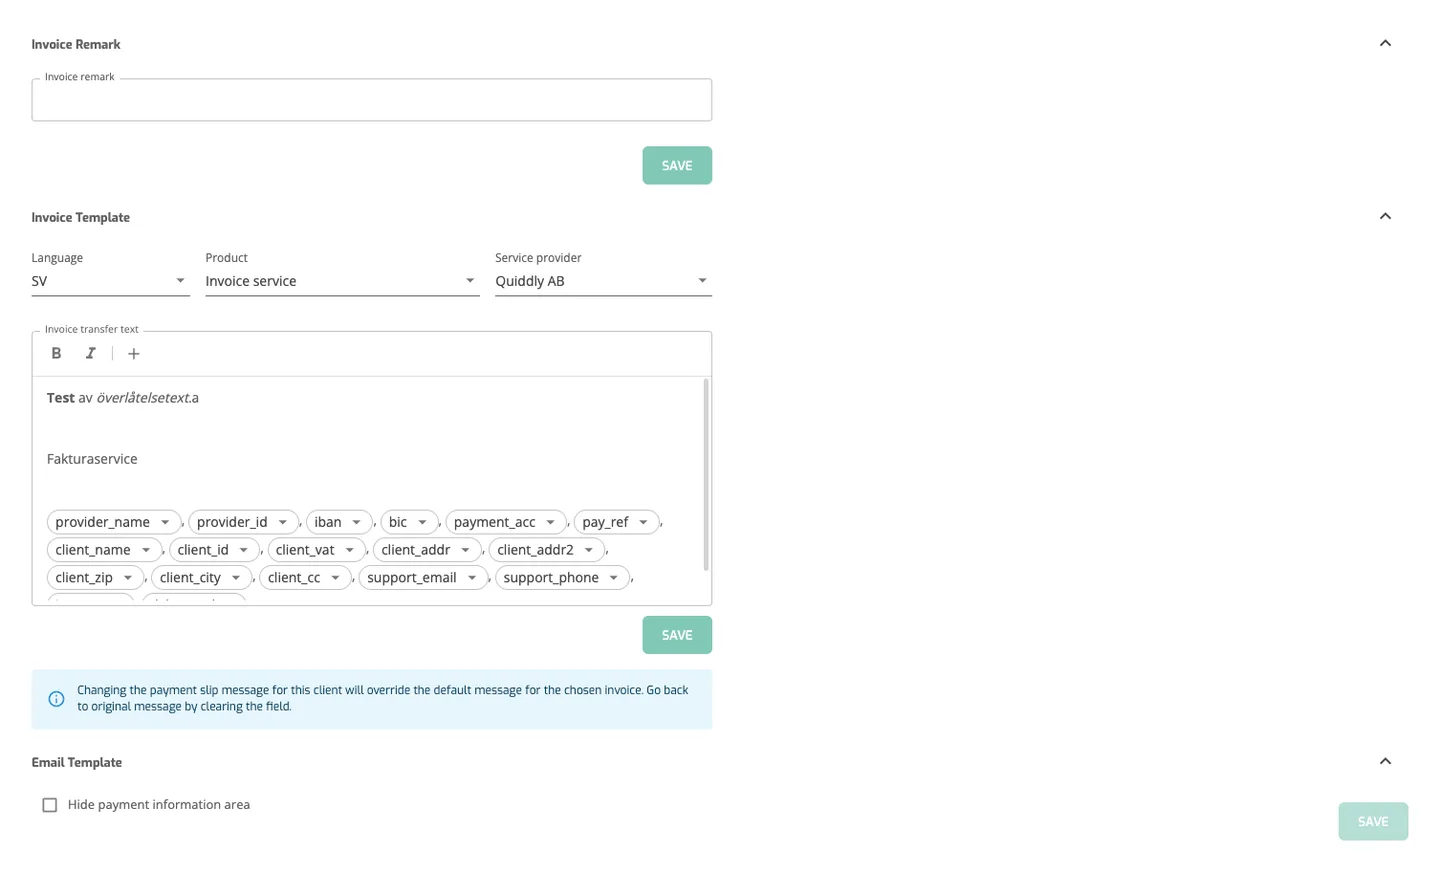Viewport: 1440px width, 894px height.
Task: Toggle italic formatting in the editor toolbar
Action: click(90, 353)
